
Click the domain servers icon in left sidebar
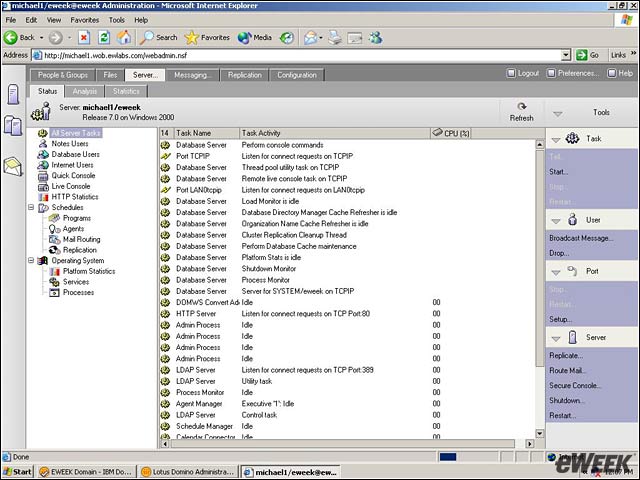point(13,125)
